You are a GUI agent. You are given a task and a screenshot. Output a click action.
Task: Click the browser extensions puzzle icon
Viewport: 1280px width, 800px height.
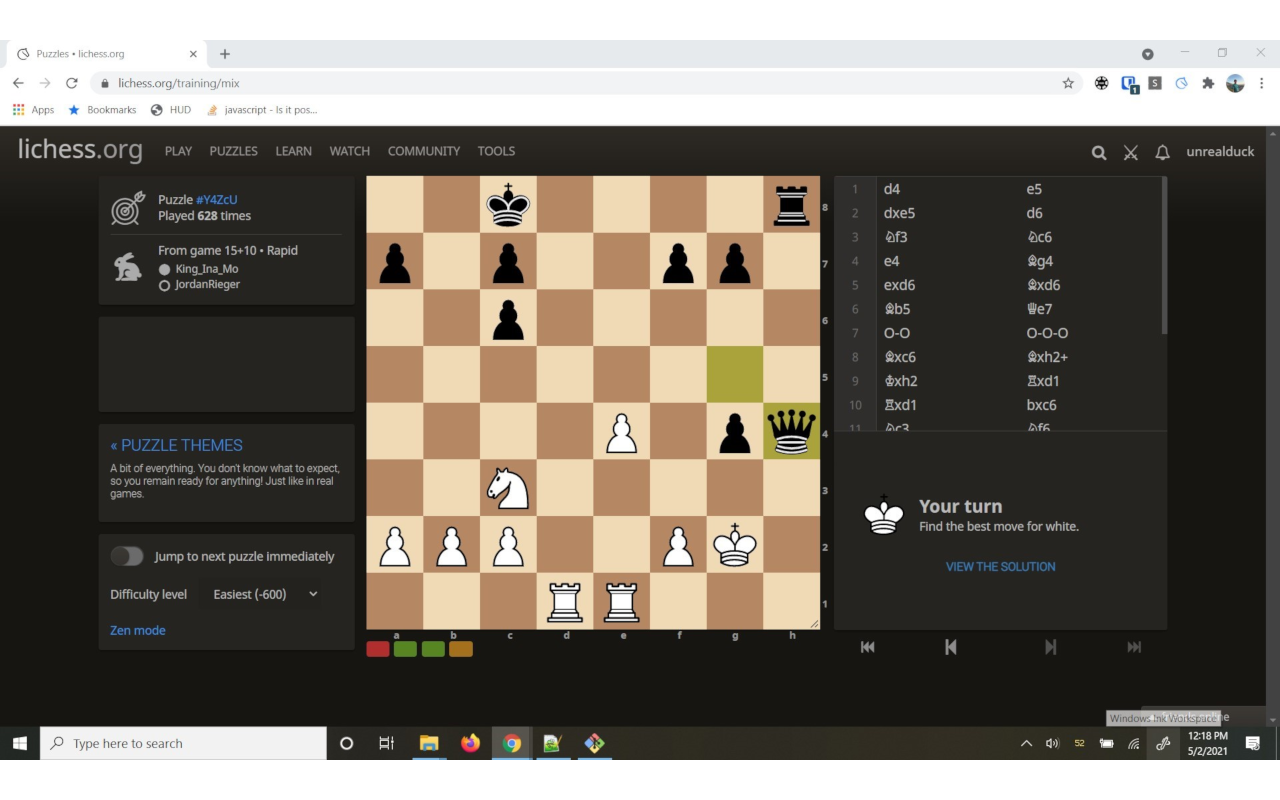[1208, 83]
